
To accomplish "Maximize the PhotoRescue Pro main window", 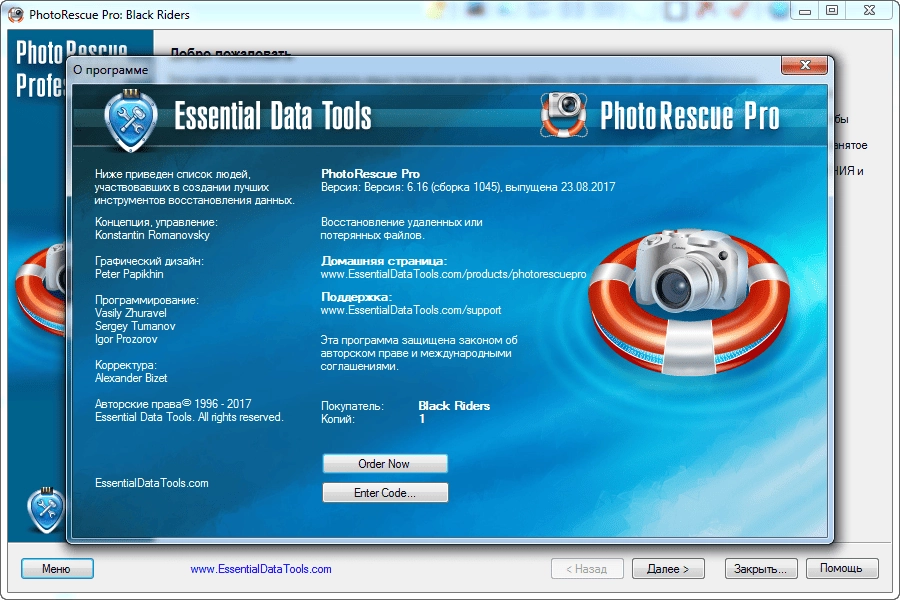I will [x=832, y=11].
